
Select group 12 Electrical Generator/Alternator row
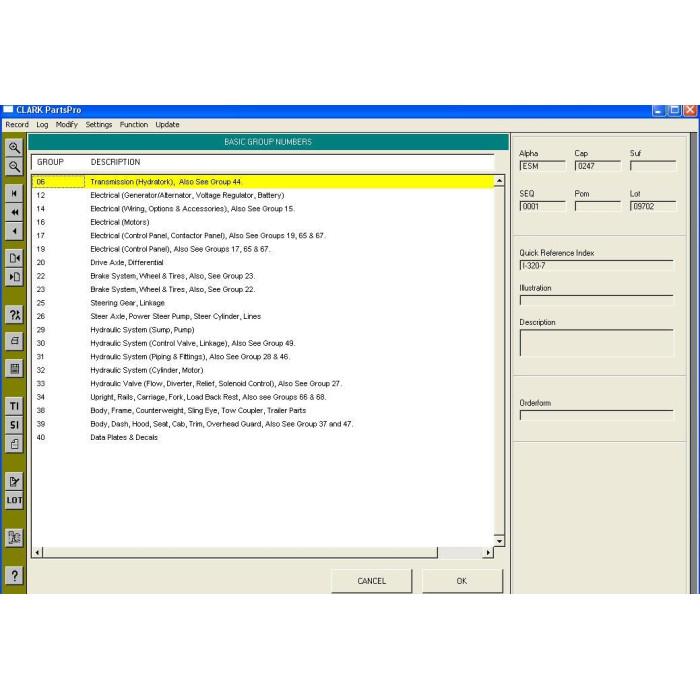click(x=263, y=195)
